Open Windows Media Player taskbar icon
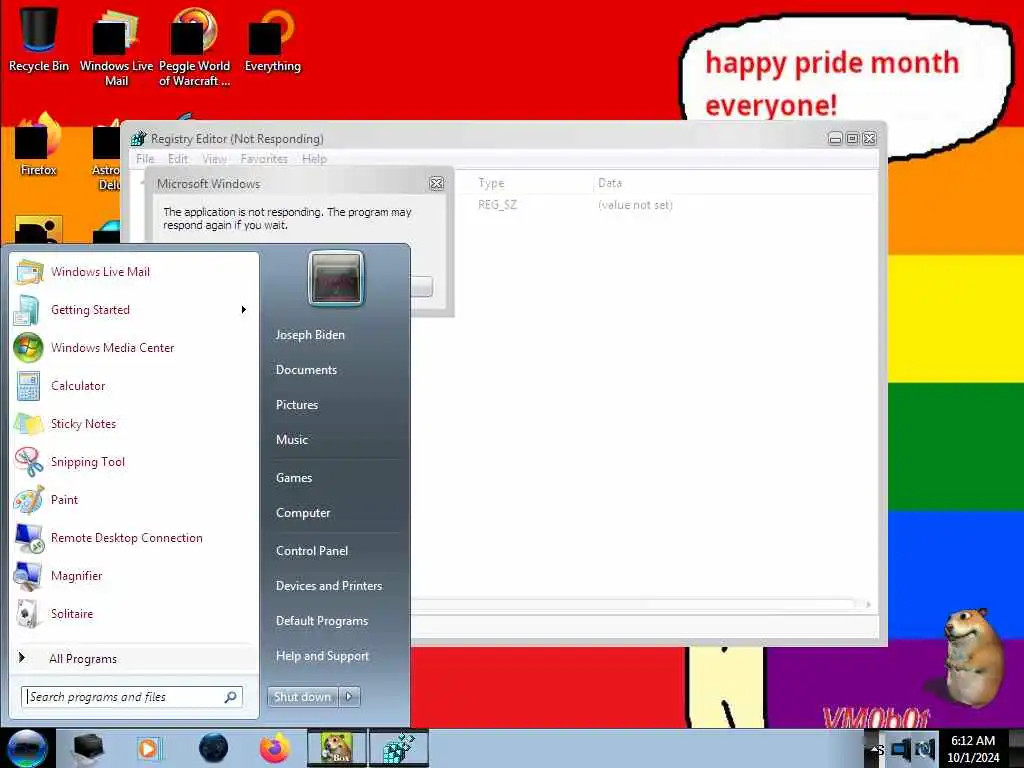 (x=148, y=748)
